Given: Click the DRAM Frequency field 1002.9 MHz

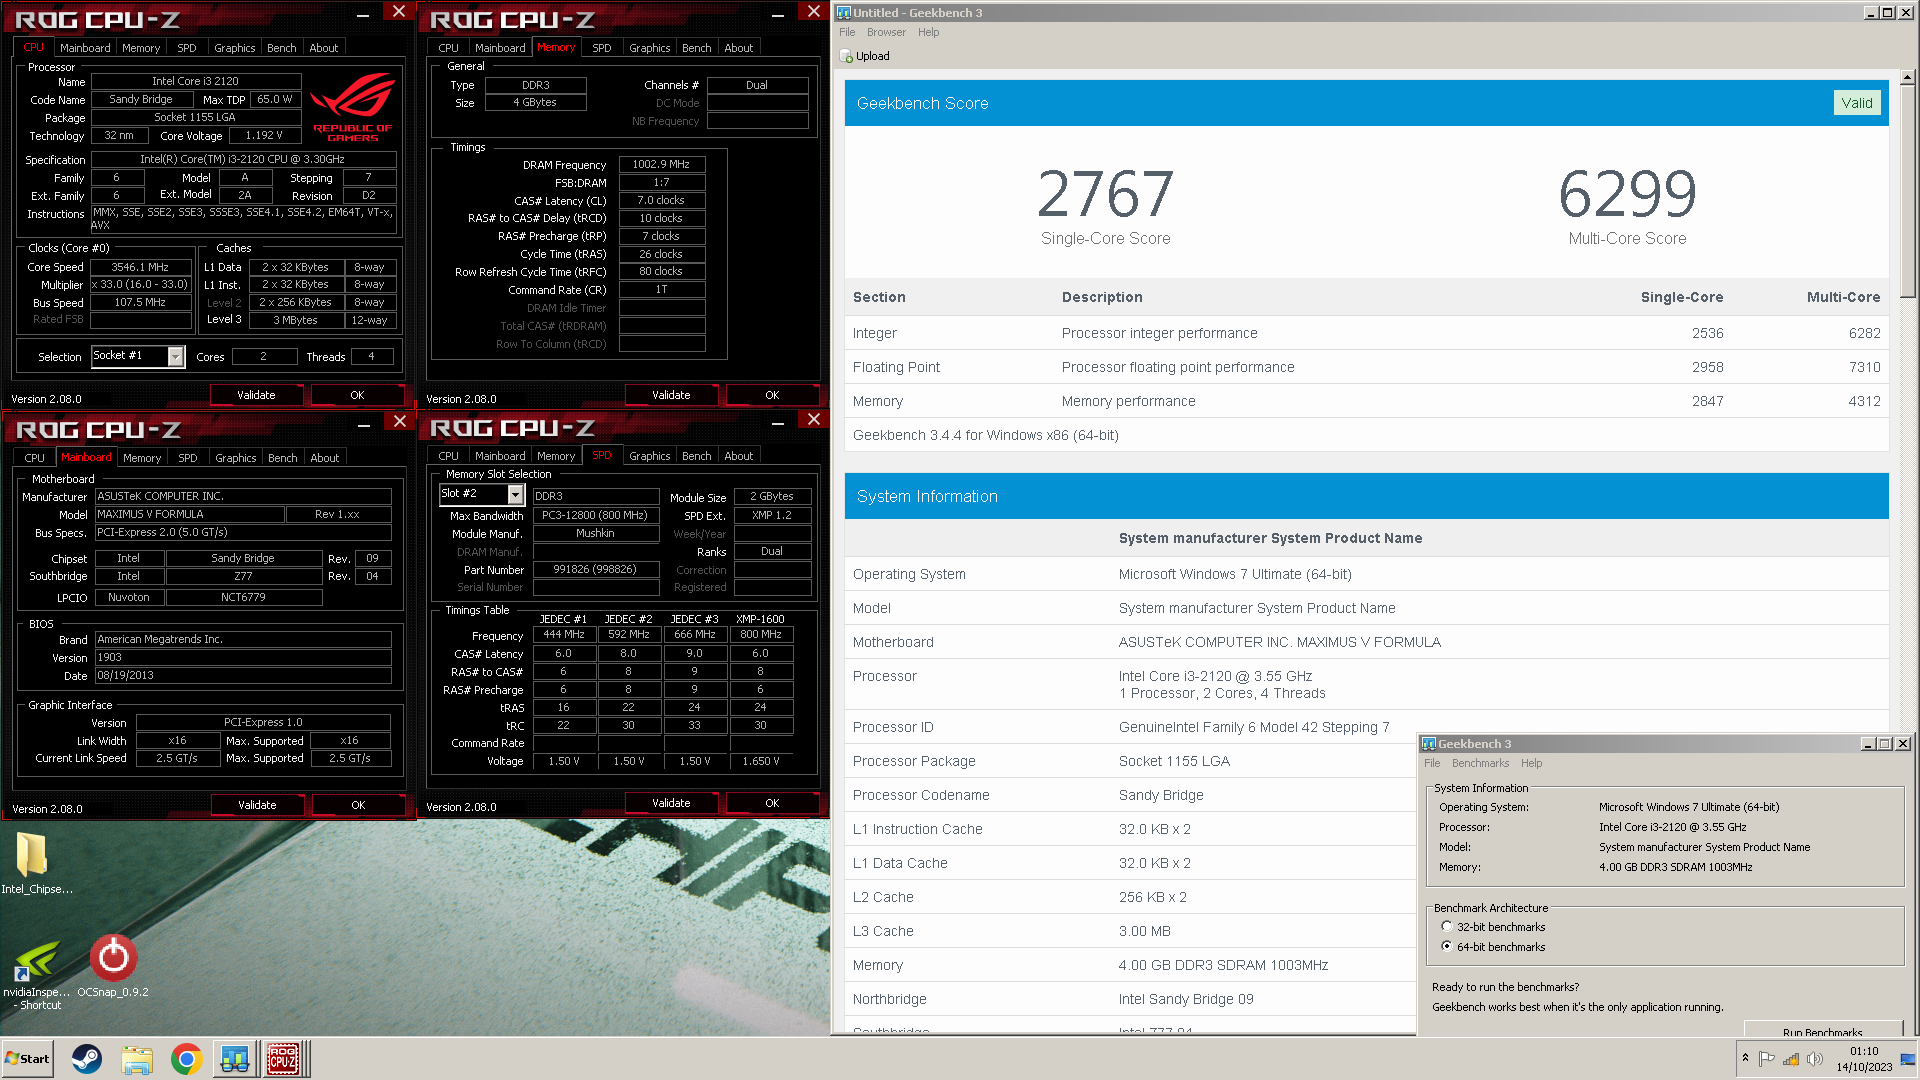Looking at the screenshot, I should (662, 164).
